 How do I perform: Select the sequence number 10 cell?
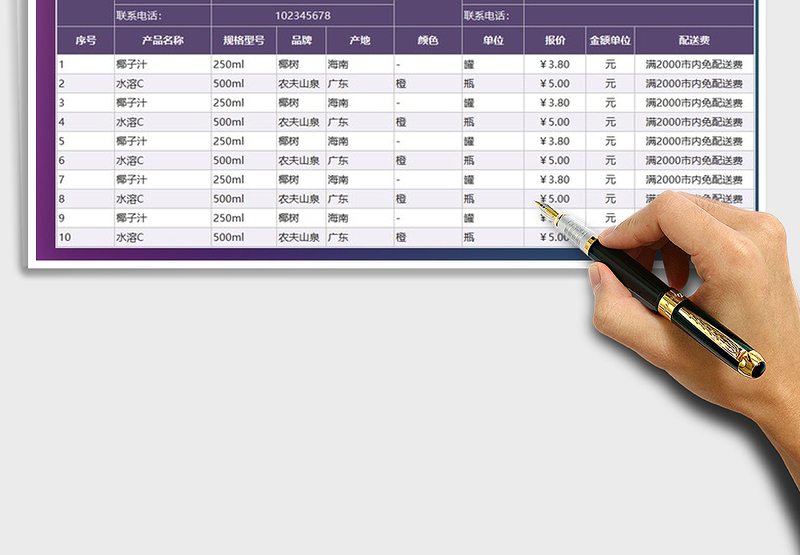coord(66,237)
